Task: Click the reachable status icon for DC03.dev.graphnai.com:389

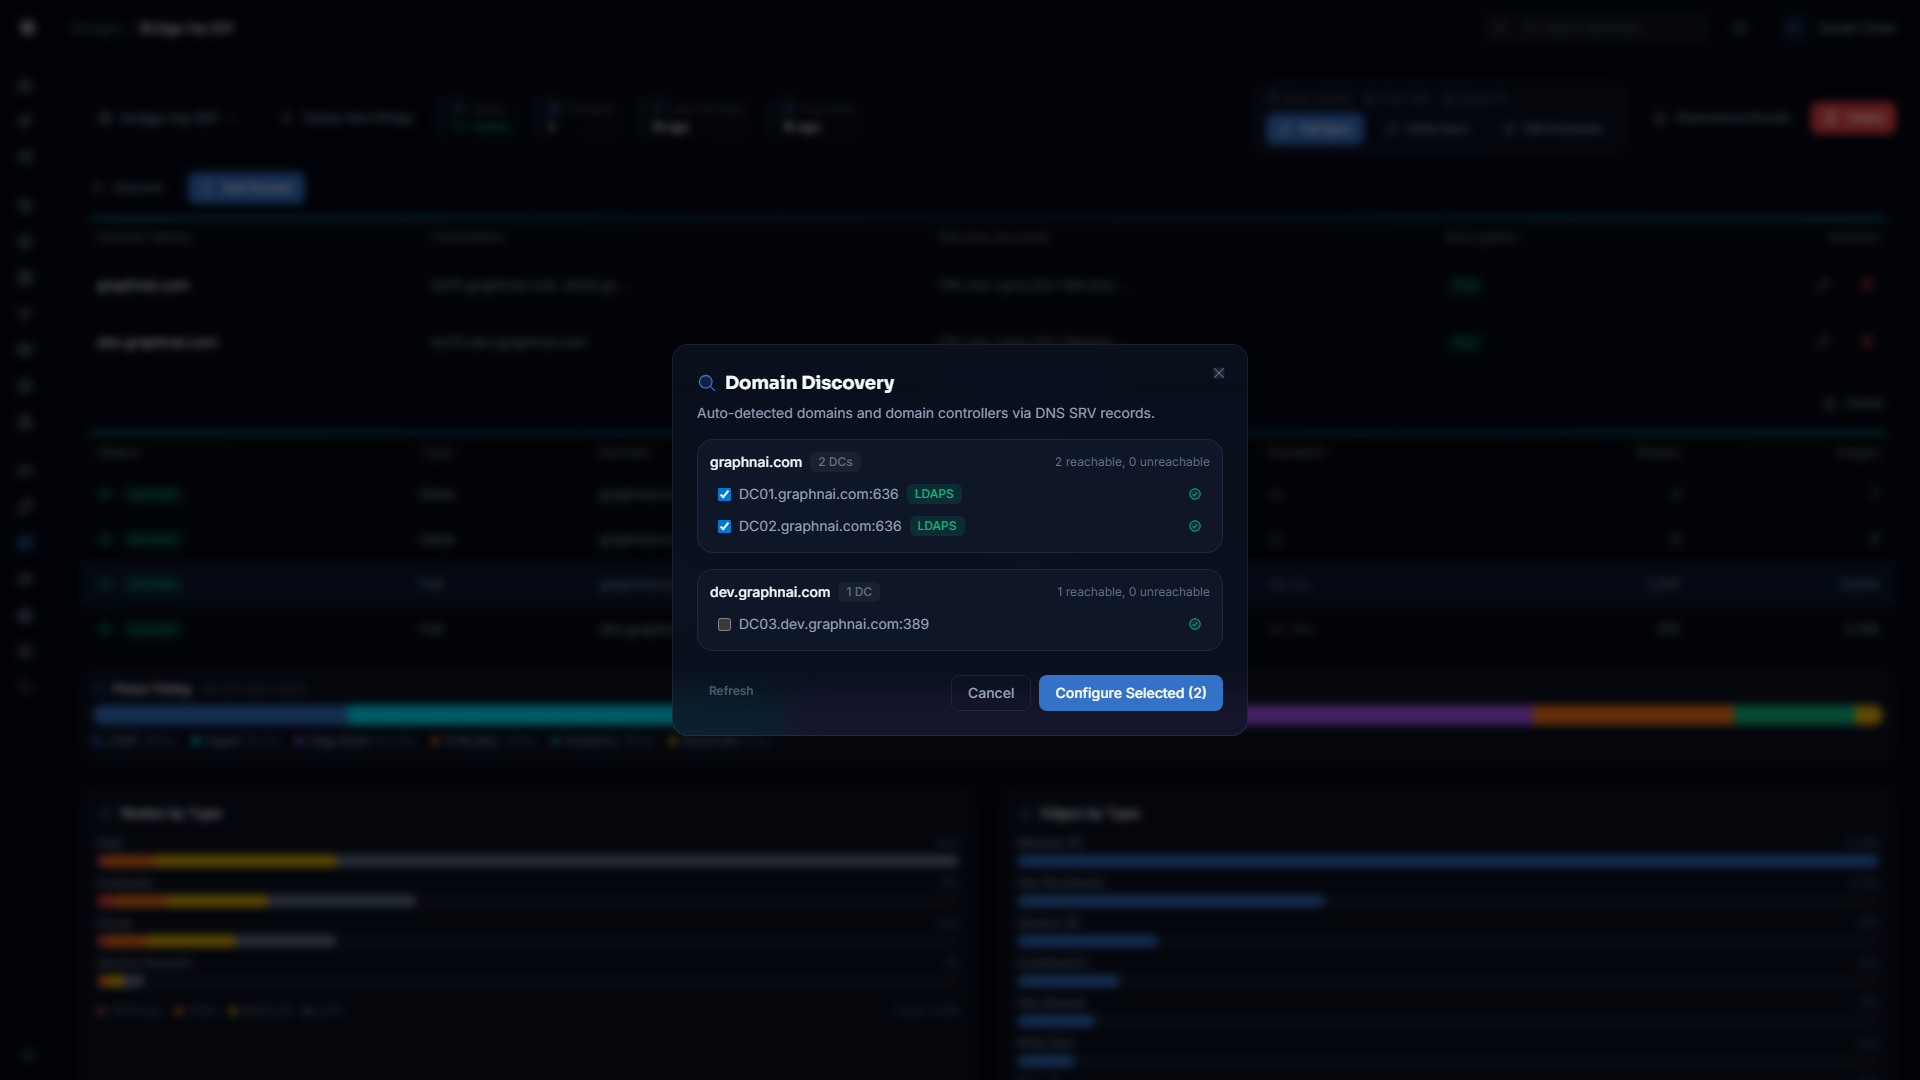Action: (x=1194, y=624)
